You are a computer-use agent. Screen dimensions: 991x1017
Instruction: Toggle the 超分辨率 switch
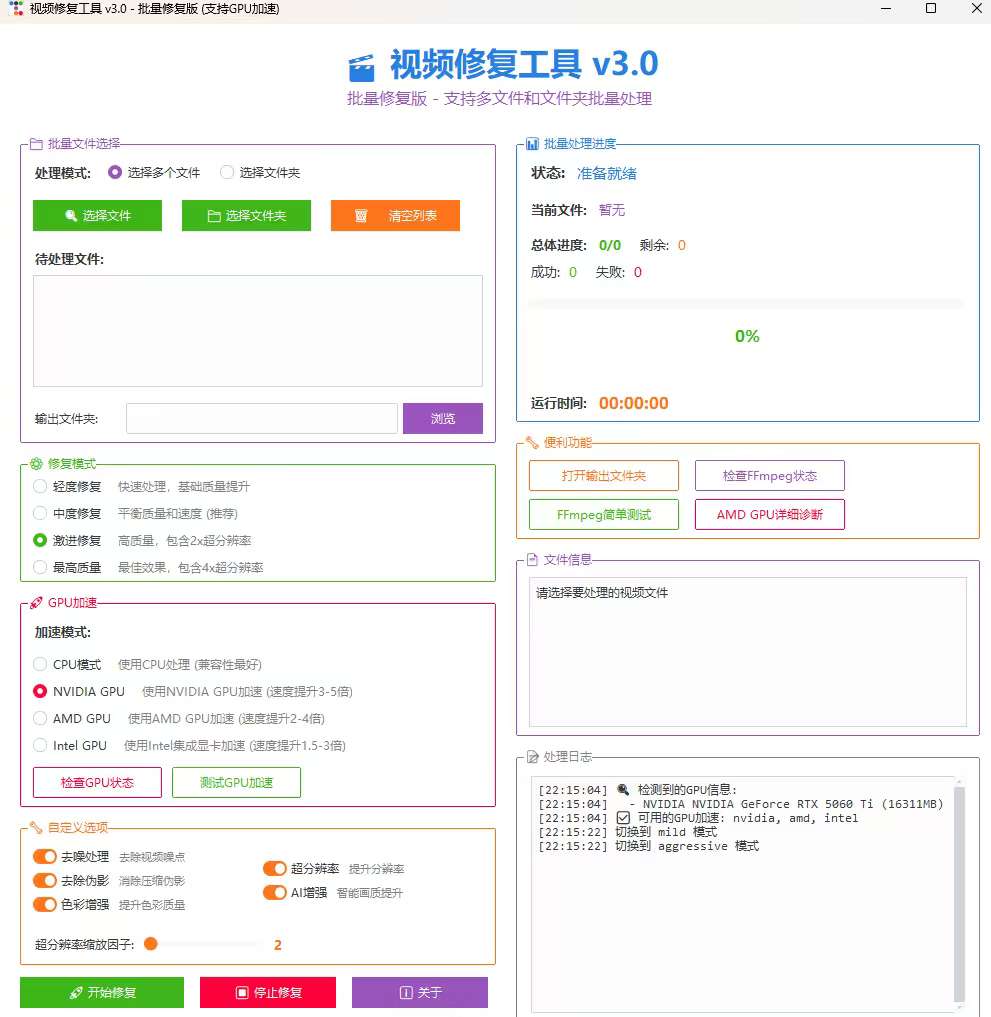pos(274,868)
